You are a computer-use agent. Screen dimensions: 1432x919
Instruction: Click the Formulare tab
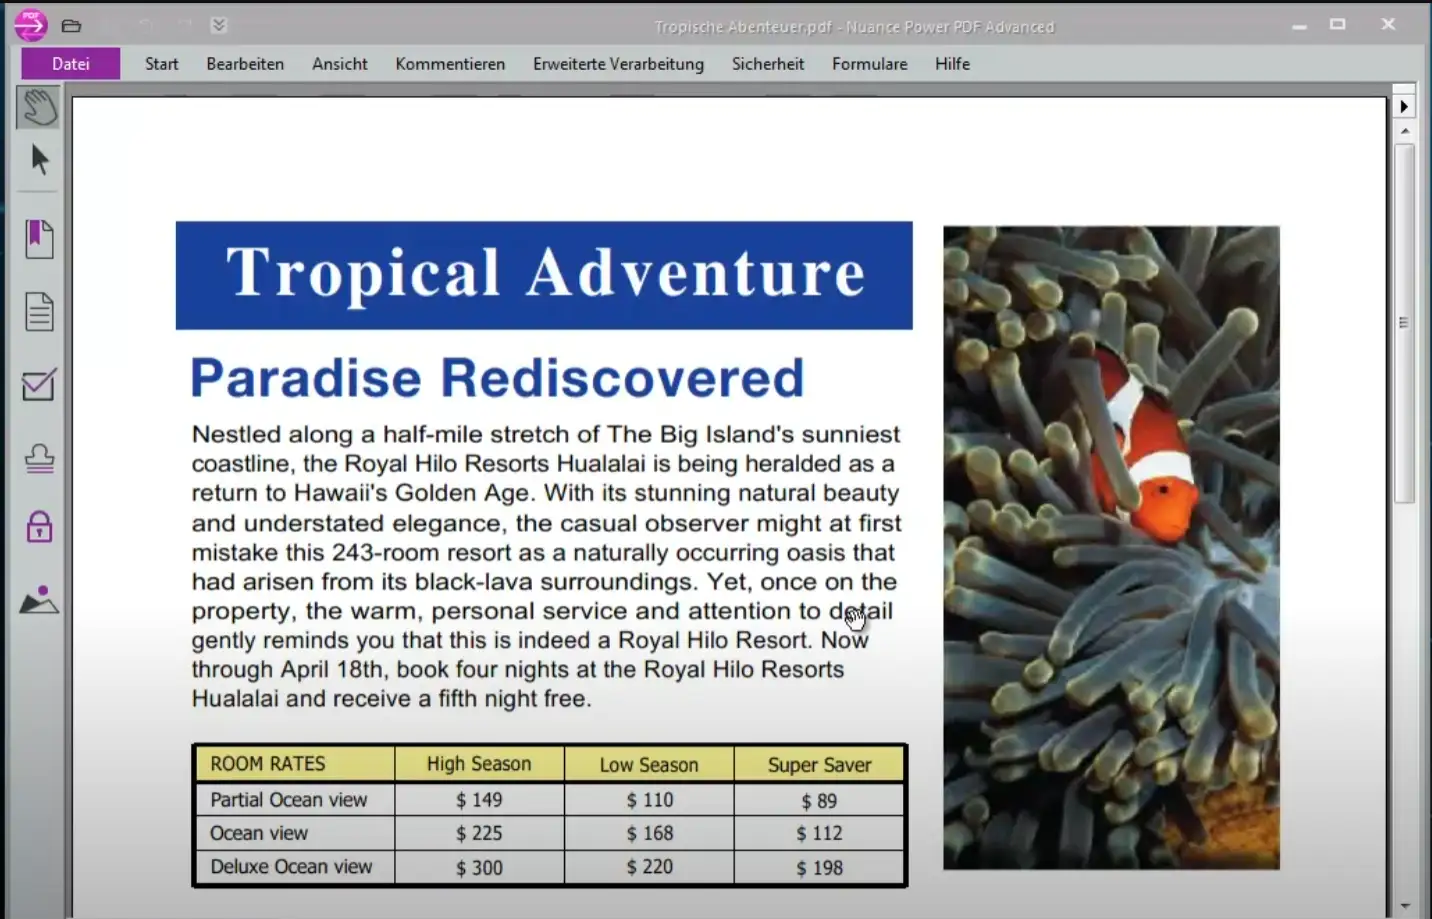click(x=869, y=64)
